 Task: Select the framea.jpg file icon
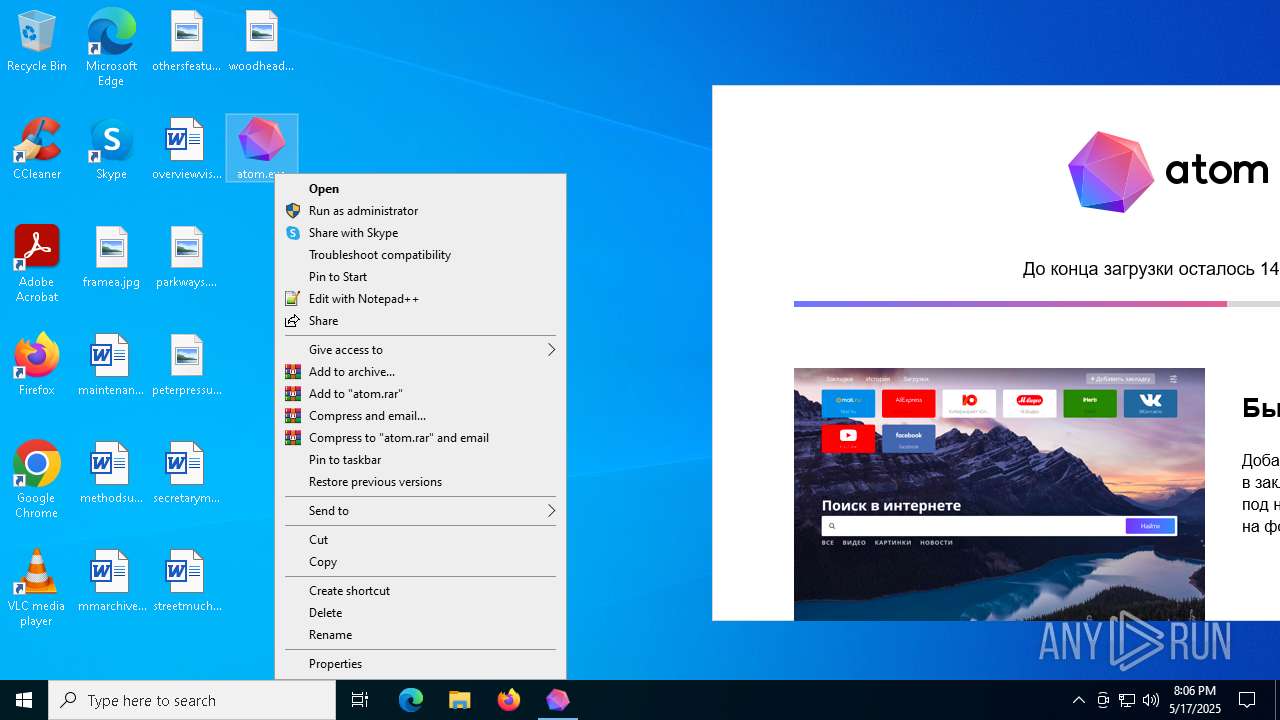(x=111, y=258)
